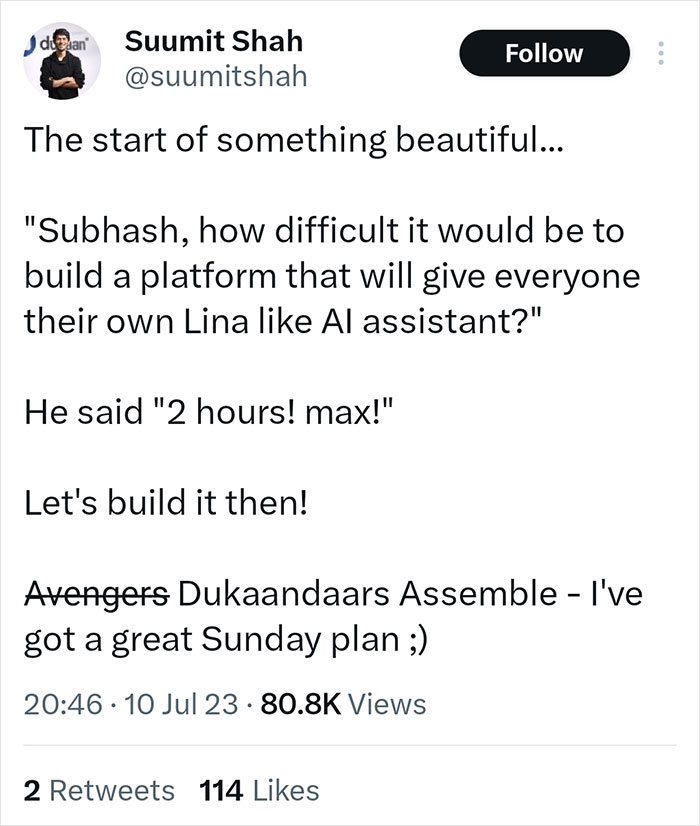Open the three-dot more options menu
700x826 pixels.
[657, 53]
